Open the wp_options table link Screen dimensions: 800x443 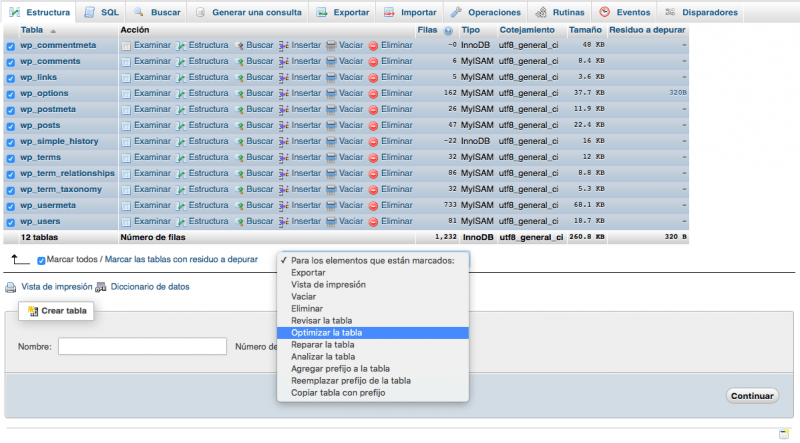[44, 93]
